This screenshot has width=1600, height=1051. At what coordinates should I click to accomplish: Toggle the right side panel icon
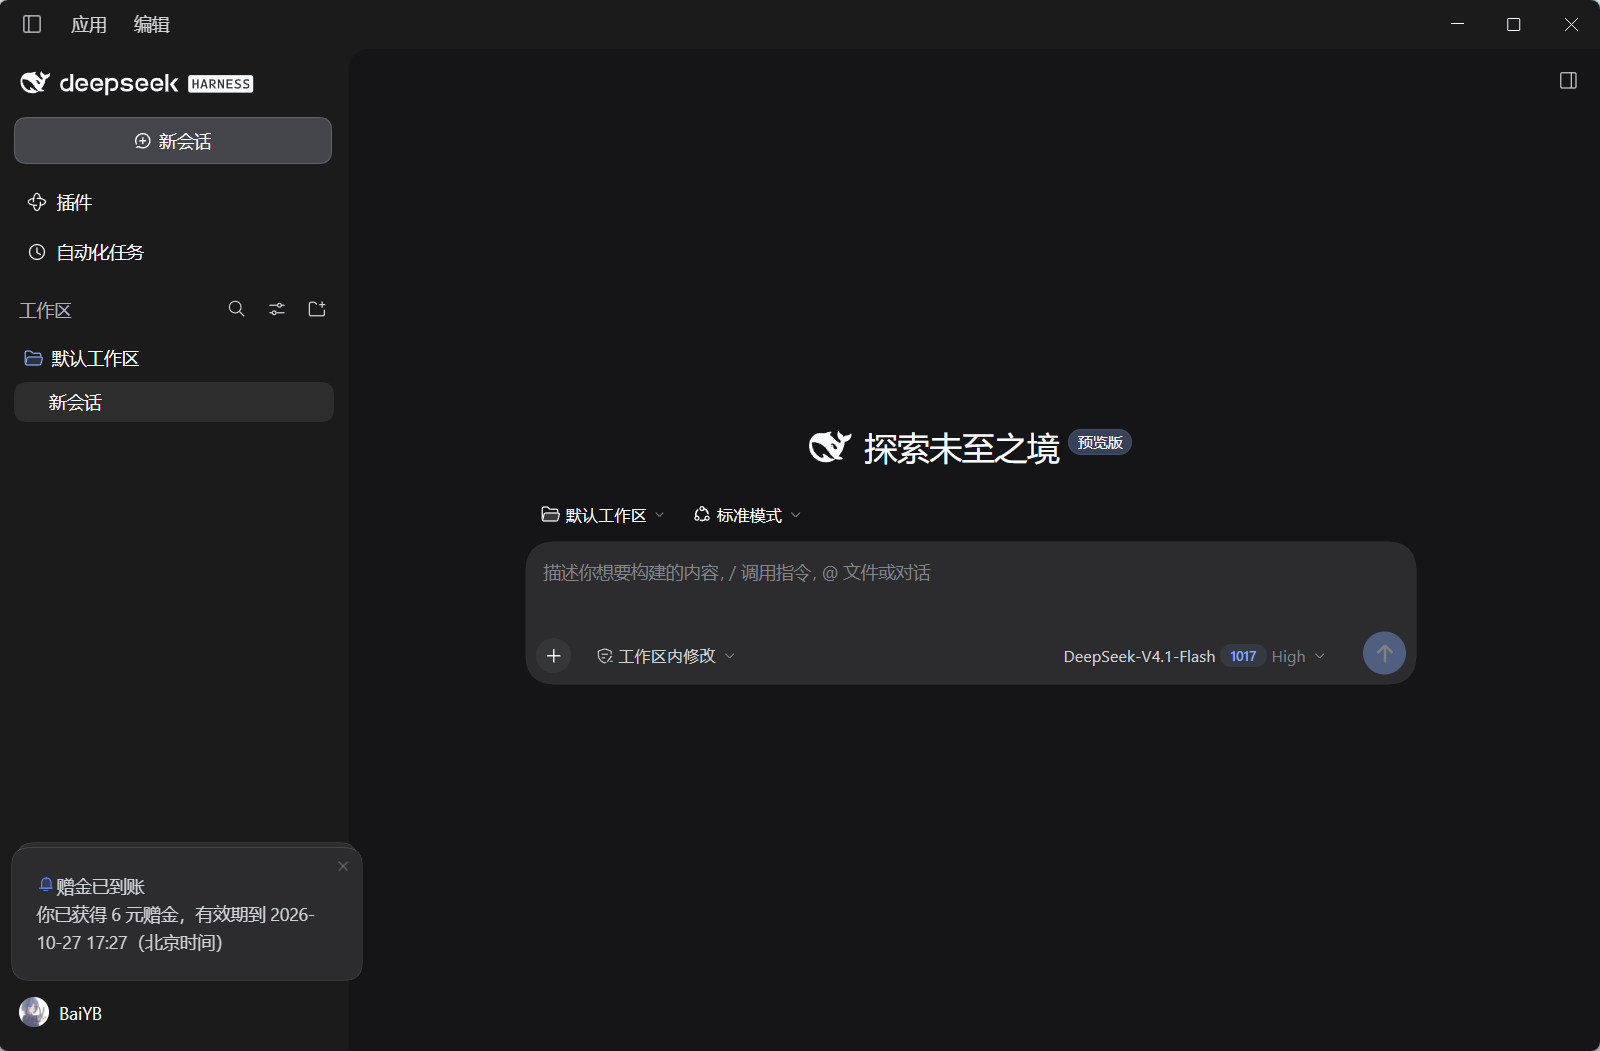point(1568,81)
